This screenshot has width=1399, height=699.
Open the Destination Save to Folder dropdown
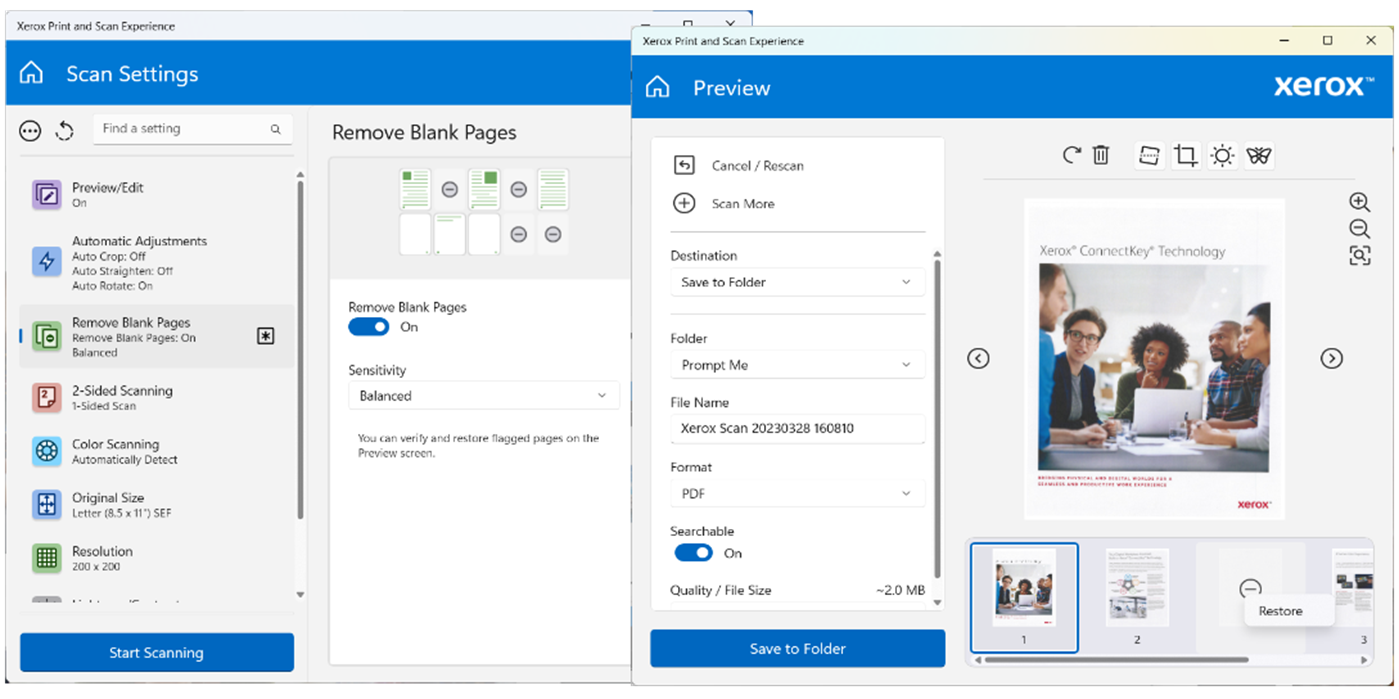pos(798,282)
